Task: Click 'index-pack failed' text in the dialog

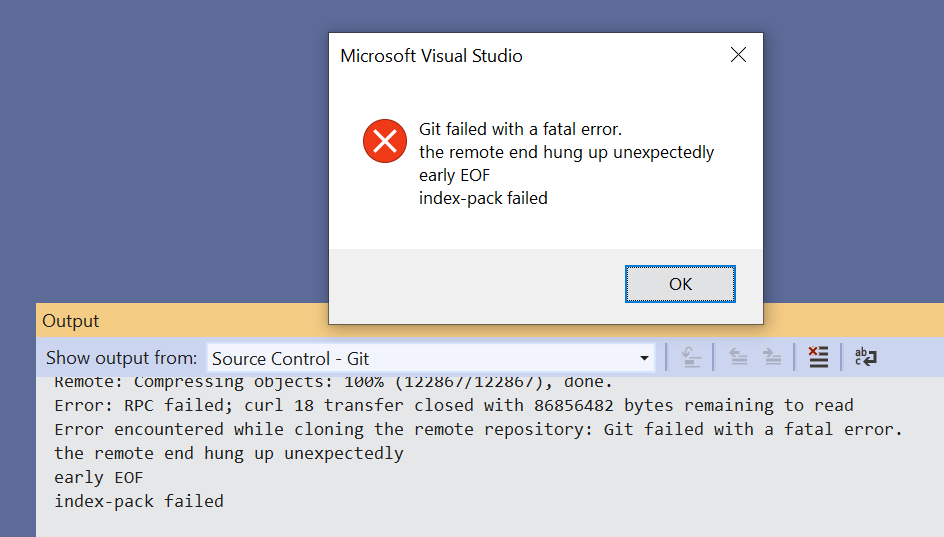Action: click(483, 198)
